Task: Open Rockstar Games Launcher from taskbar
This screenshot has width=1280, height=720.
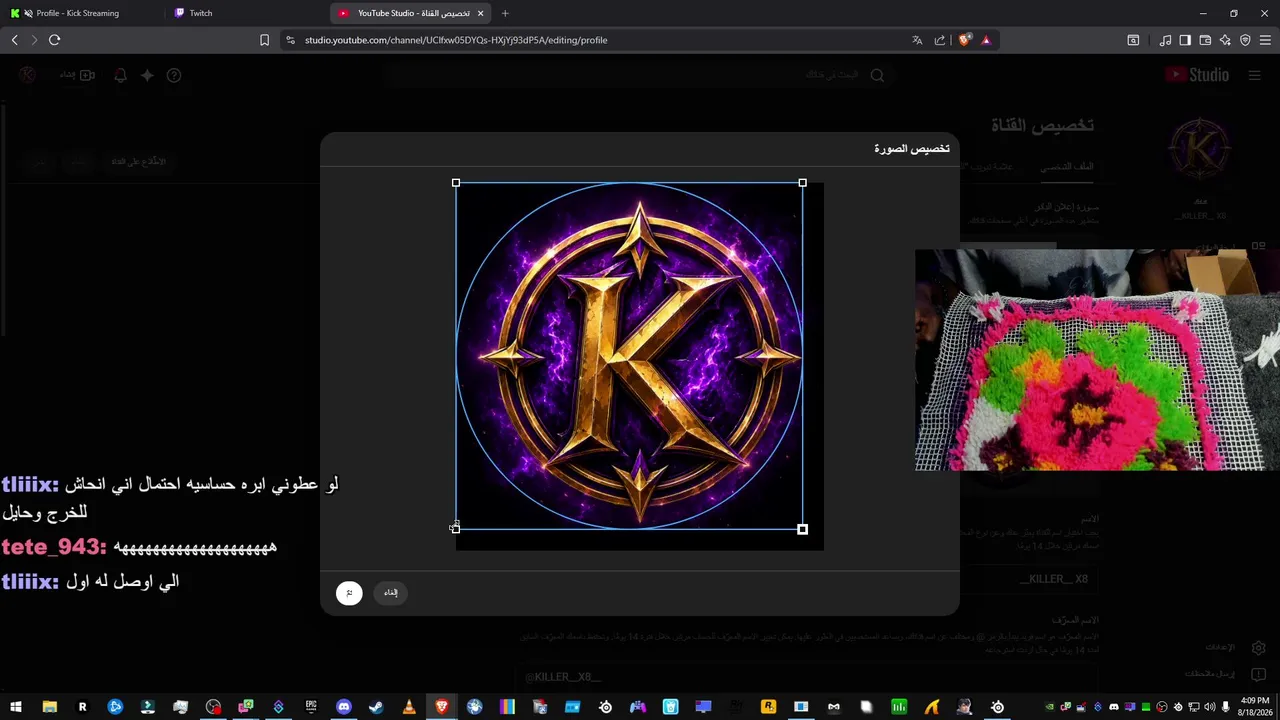Action: pos(768,707)
